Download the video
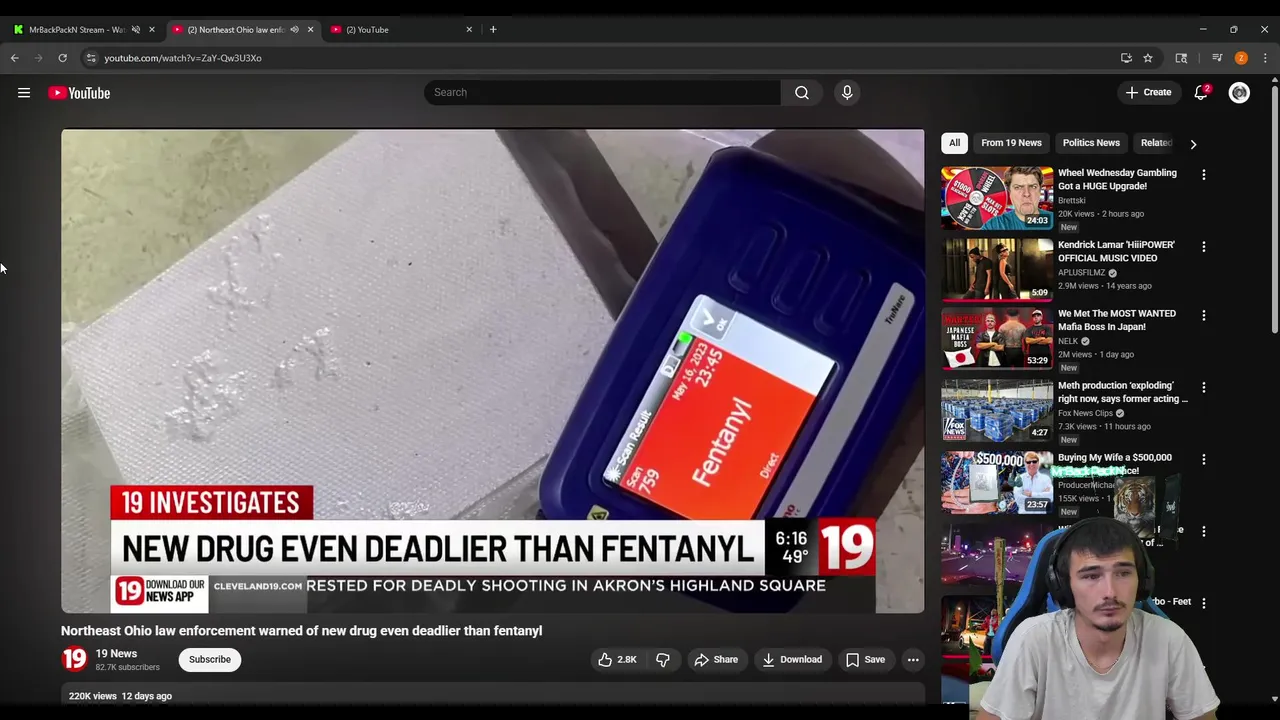This screenshot has height=720, width=1280. pos(792,660)
